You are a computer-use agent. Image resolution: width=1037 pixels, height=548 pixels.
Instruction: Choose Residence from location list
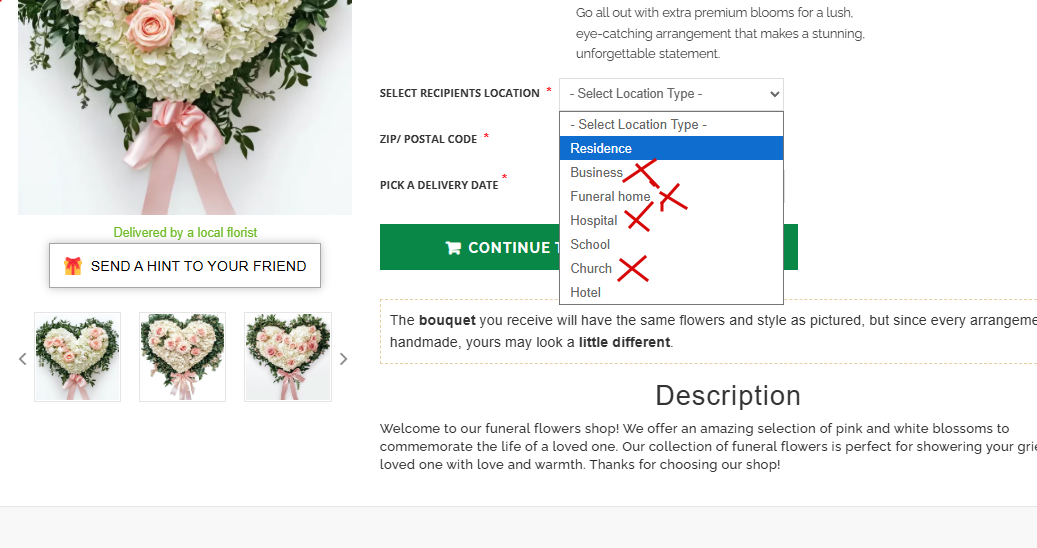tap(671, 148)
